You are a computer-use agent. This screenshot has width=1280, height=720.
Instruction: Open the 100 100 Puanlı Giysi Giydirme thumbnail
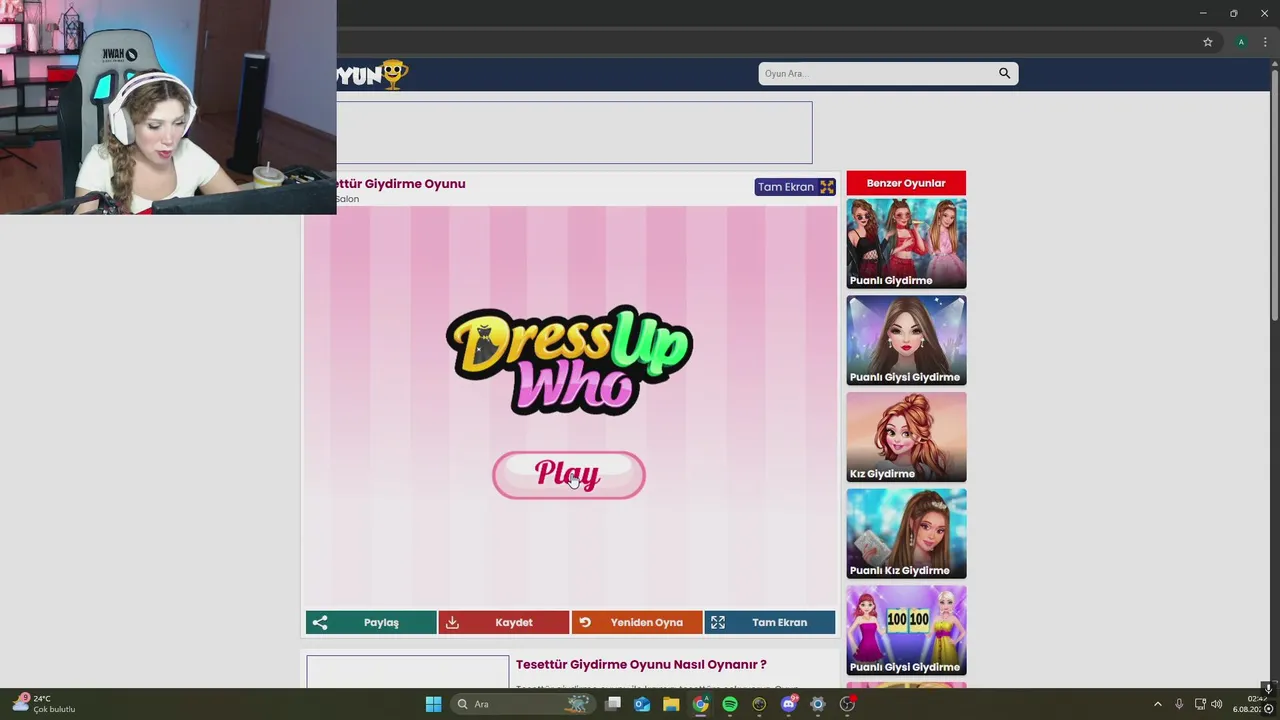click(x=906, y=630)
